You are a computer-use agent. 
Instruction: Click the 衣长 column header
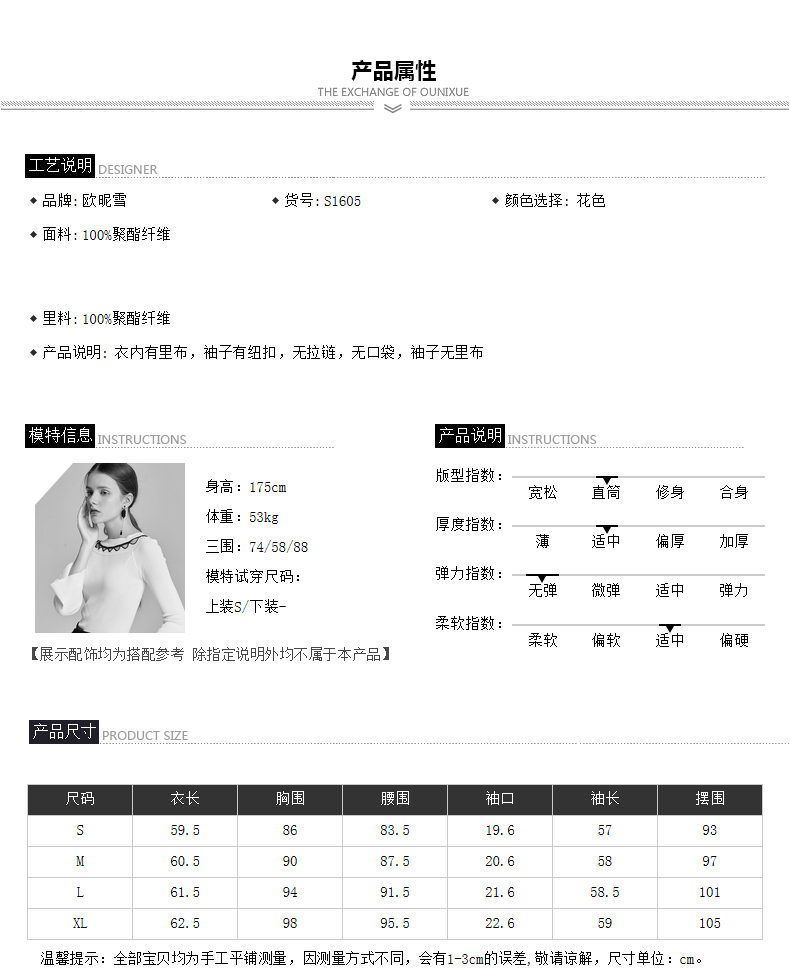tap(185, 799)
